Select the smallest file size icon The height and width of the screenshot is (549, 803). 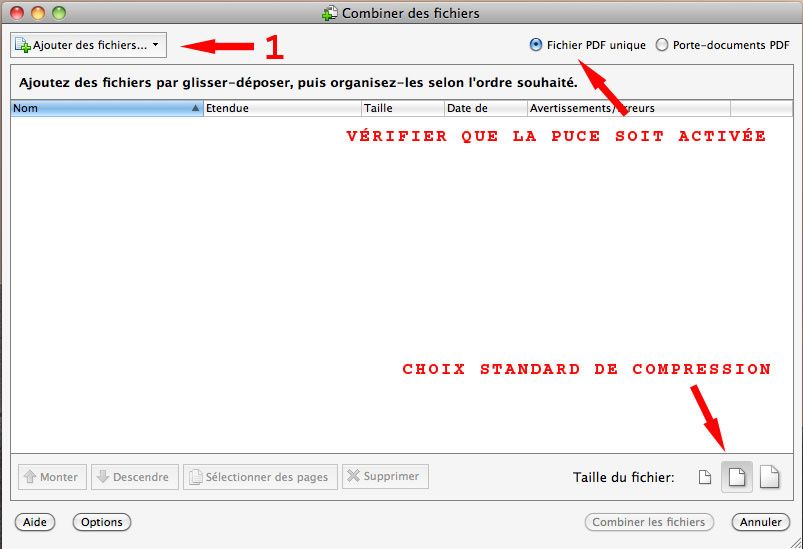[x=705, y=478]
